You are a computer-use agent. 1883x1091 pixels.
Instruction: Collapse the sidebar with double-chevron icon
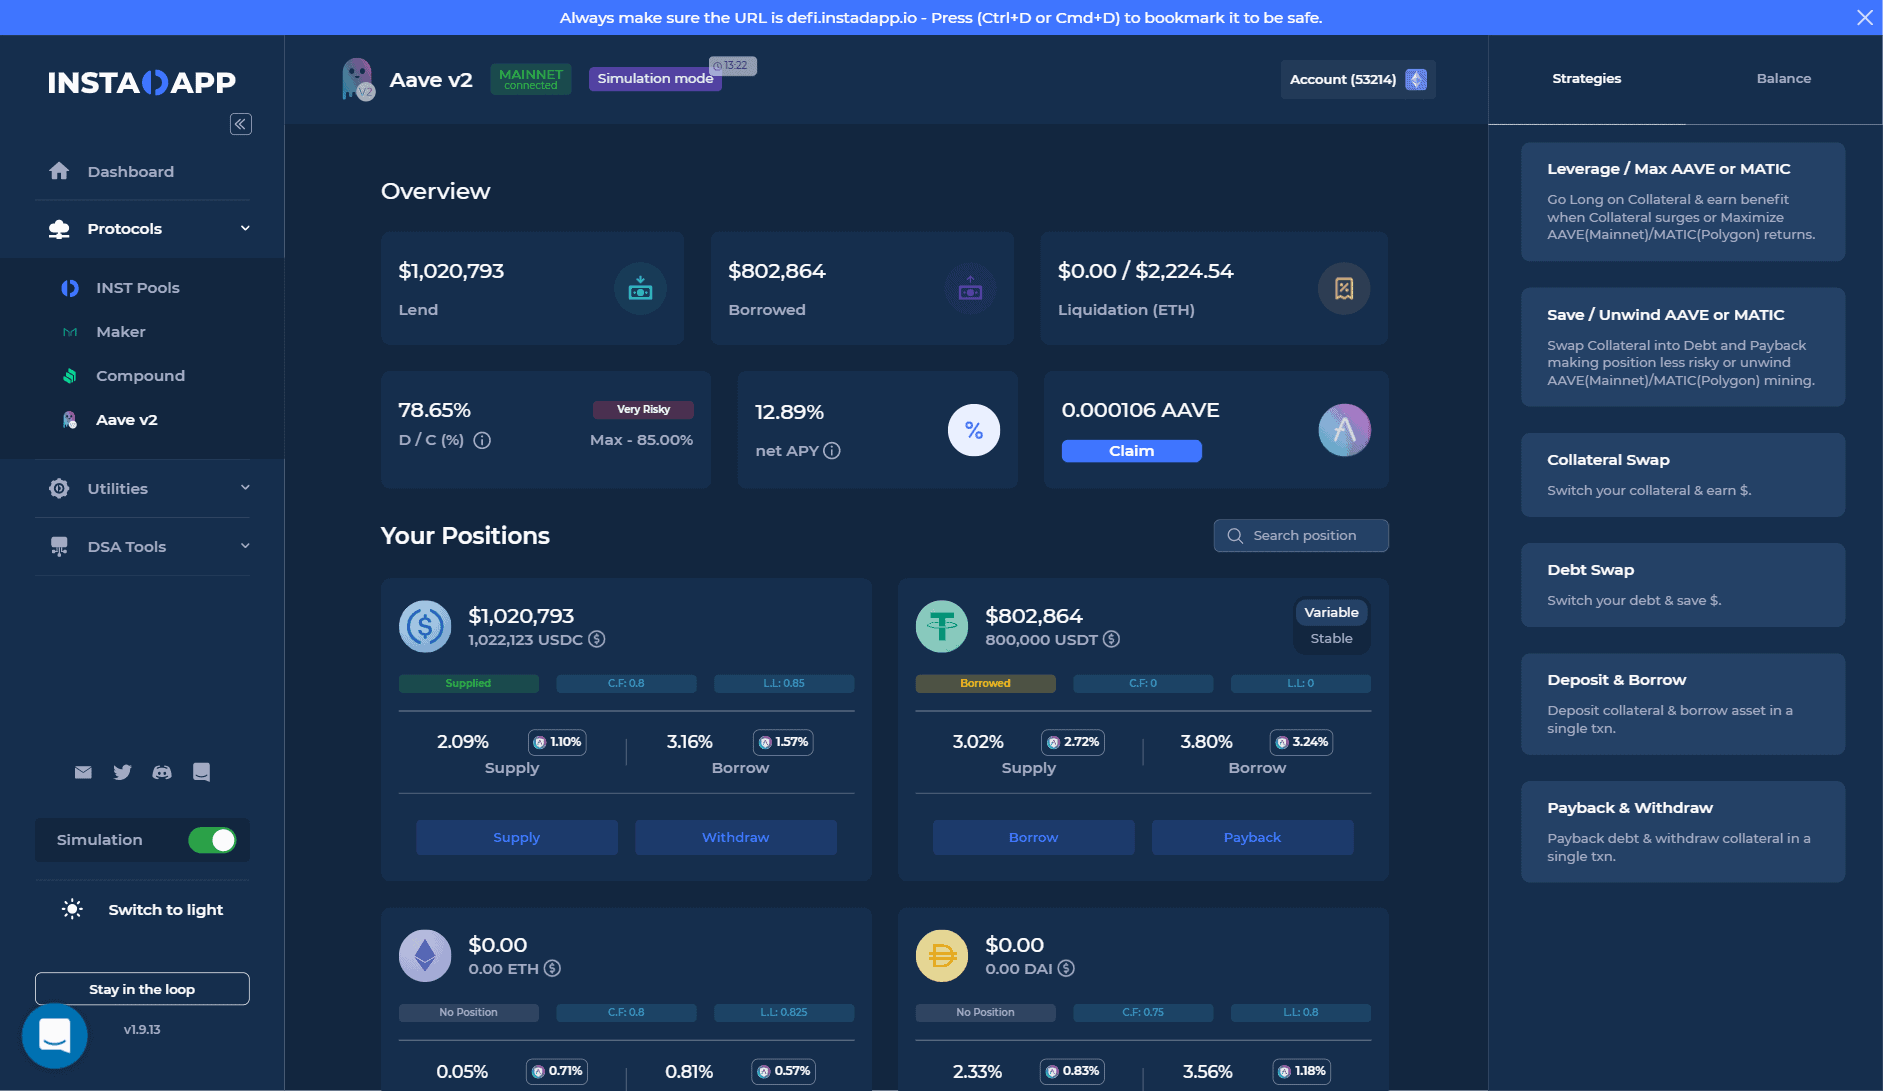(x=241, y=124)
